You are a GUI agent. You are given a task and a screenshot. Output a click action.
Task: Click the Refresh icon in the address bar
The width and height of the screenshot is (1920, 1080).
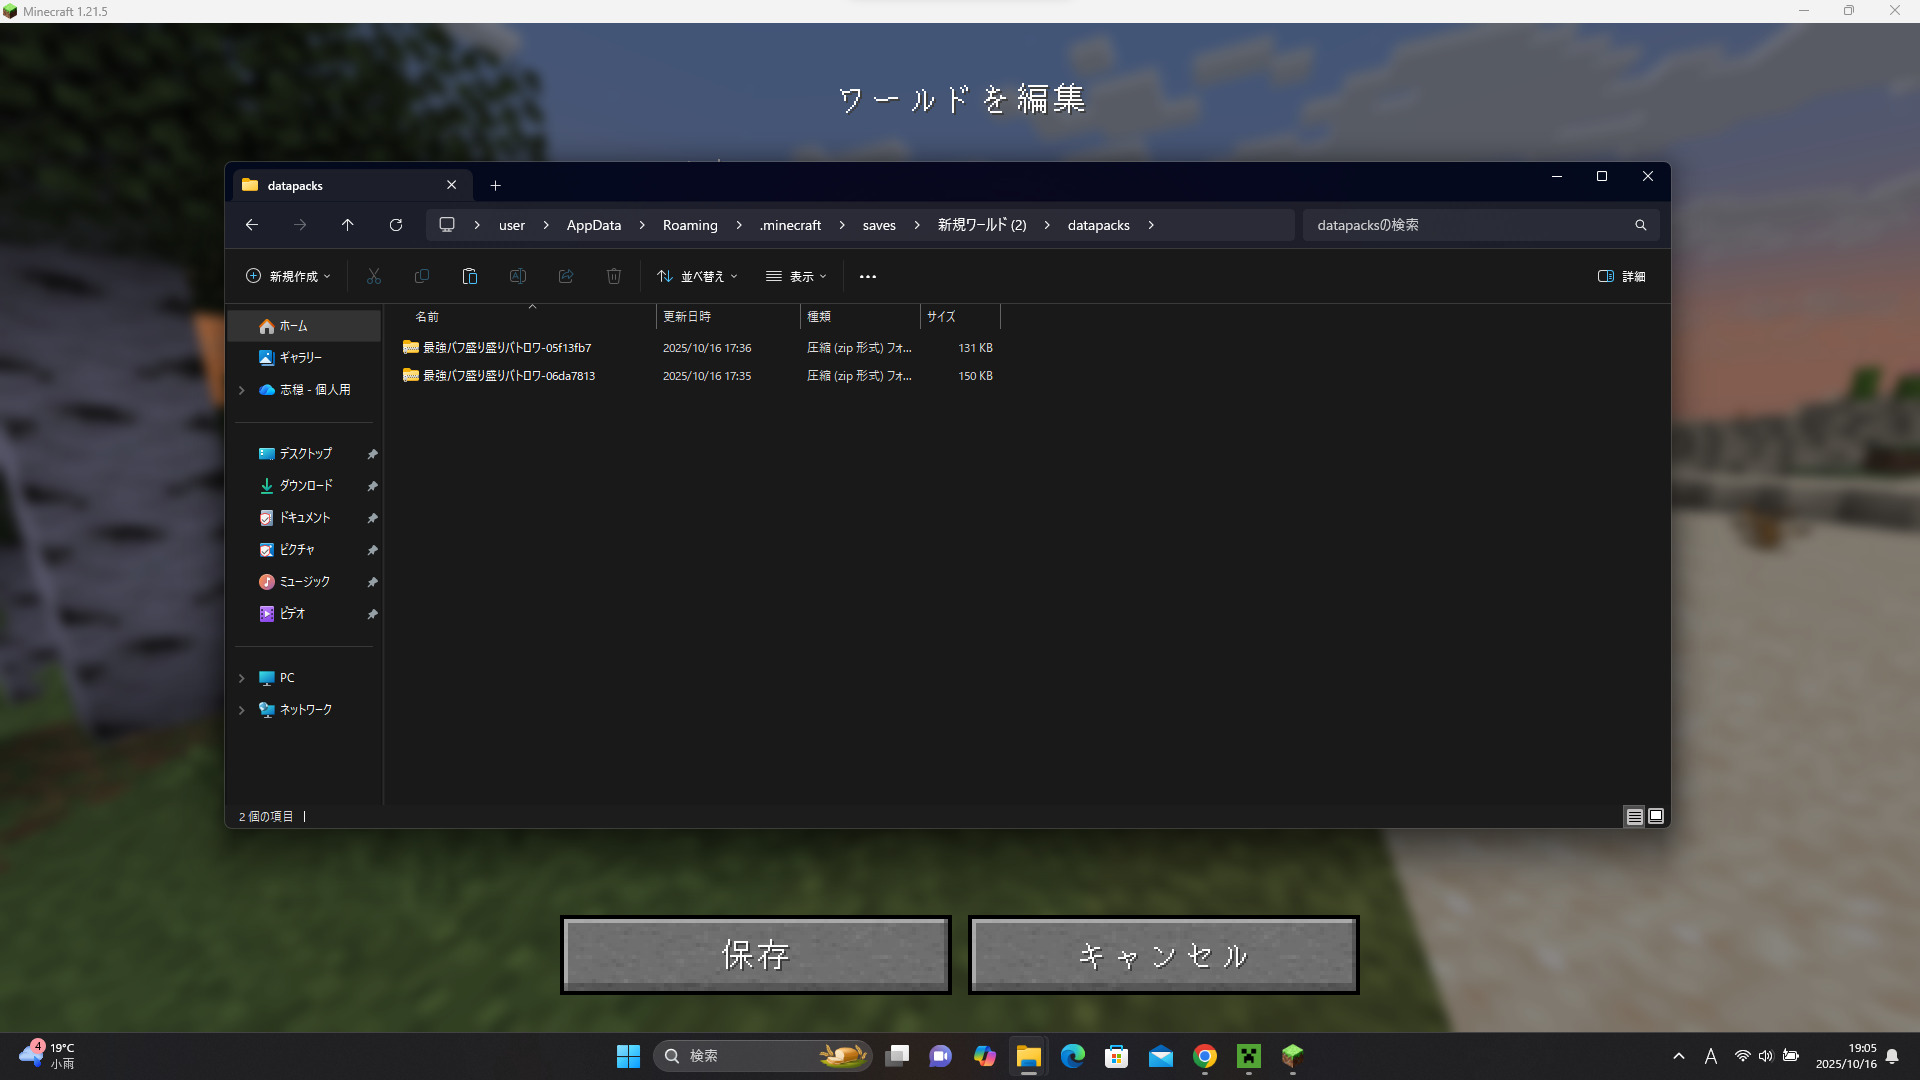(396, 225)
